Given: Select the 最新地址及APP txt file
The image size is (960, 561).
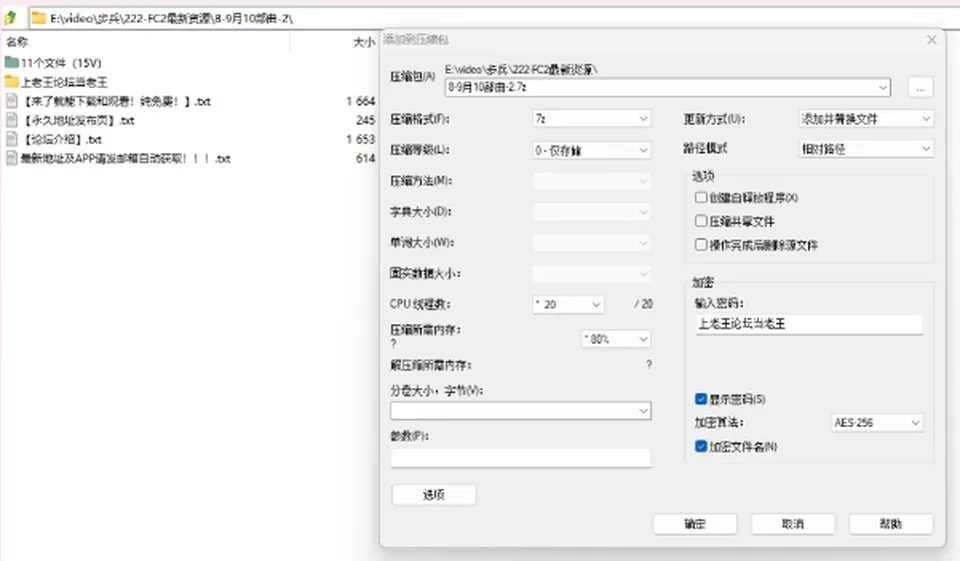Looking at the screenshot, I should click(118, 159).
